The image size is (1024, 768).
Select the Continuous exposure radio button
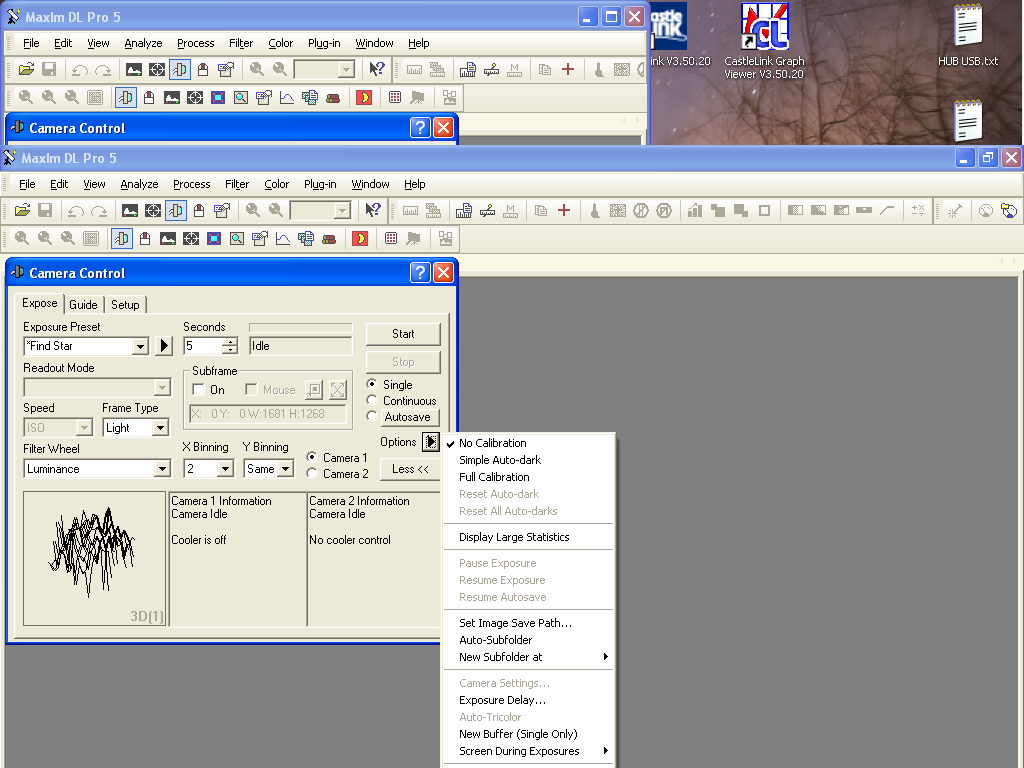coord(372,400)
